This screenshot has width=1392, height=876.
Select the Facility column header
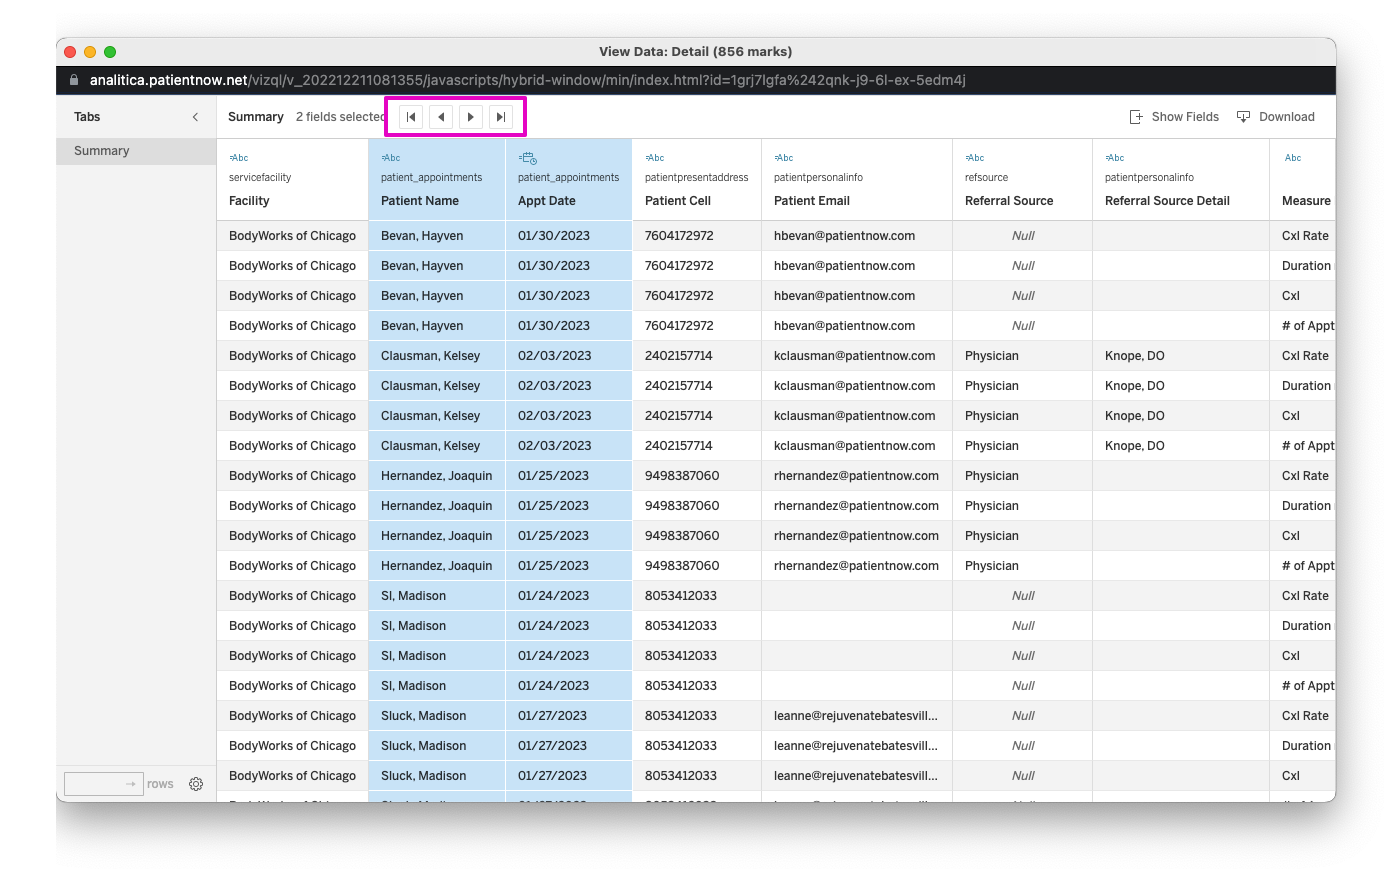[249, 201]
